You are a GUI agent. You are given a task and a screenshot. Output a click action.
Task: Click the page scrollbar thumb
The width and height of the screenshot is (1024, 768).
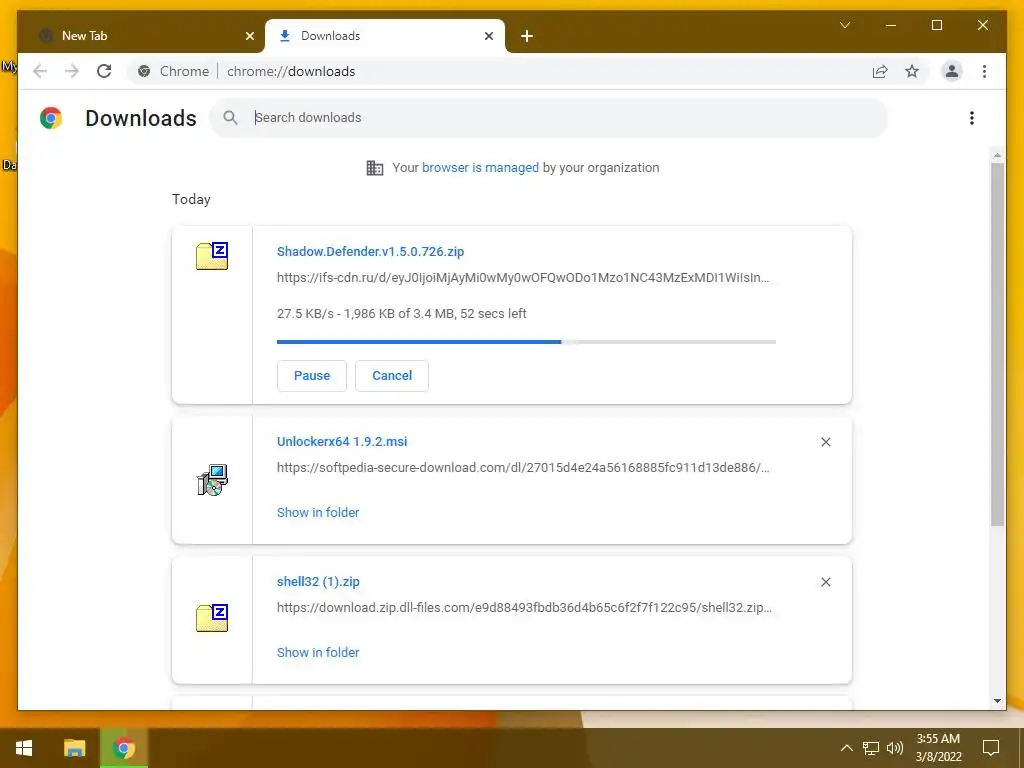pyautogui.click(x=997, y=344)
